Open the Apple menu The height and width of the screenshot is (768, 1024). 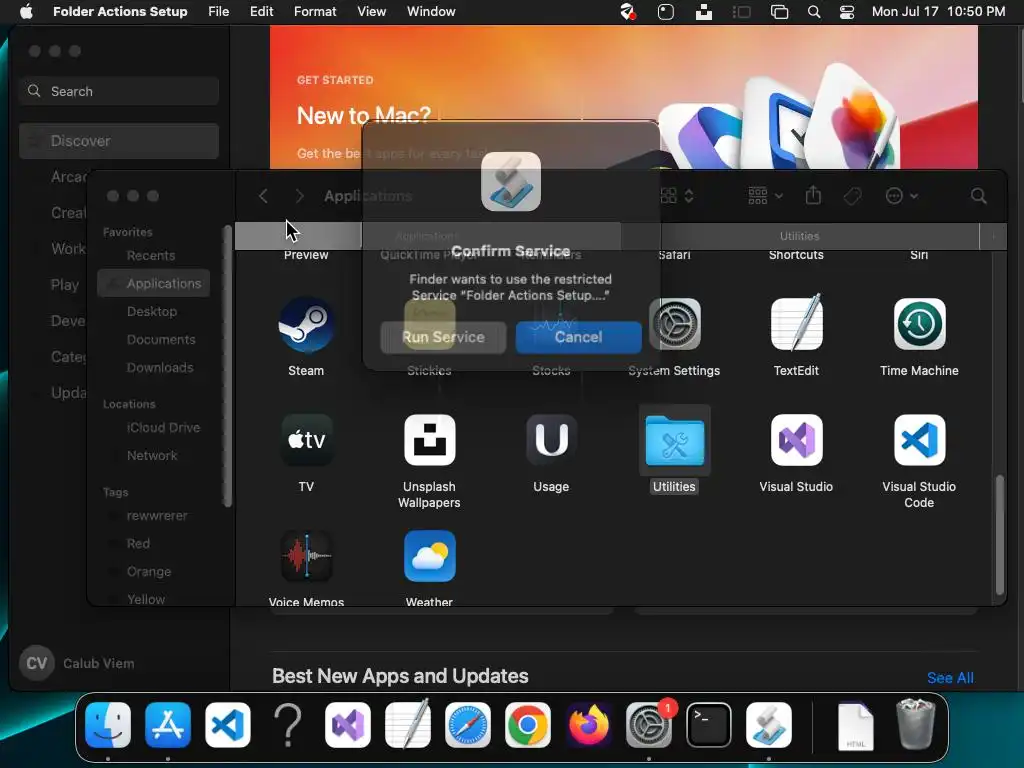point(26,12)
